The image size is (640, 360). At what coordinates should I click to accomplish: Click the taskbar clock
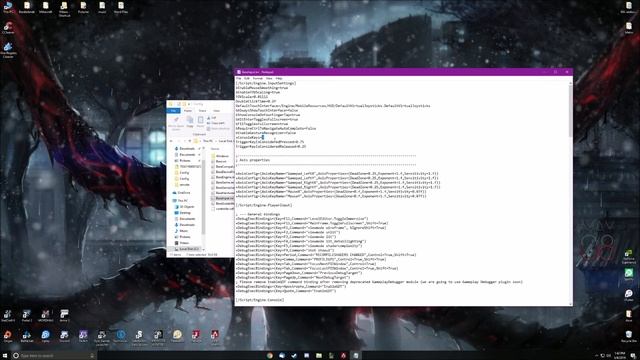pyautogui.click(x=619, y=356)
